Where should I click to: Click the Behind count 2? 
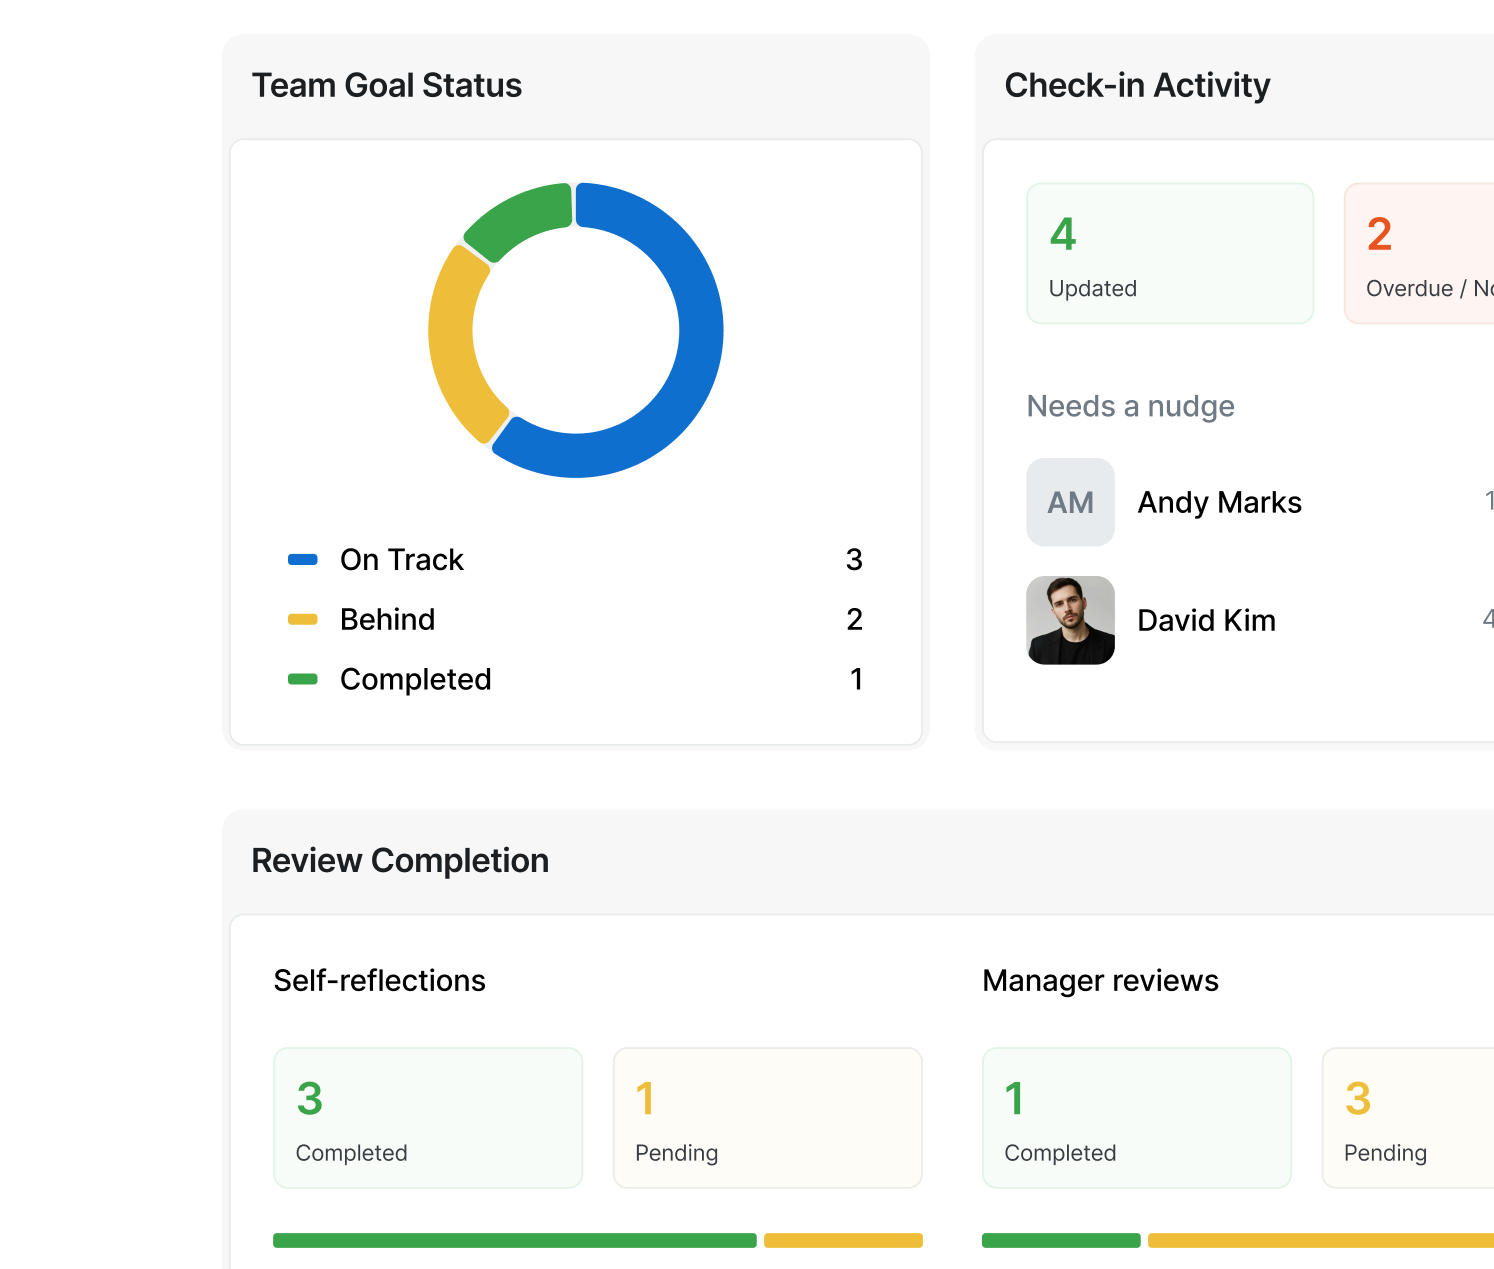pyautogui.click(x=854, y=619)
